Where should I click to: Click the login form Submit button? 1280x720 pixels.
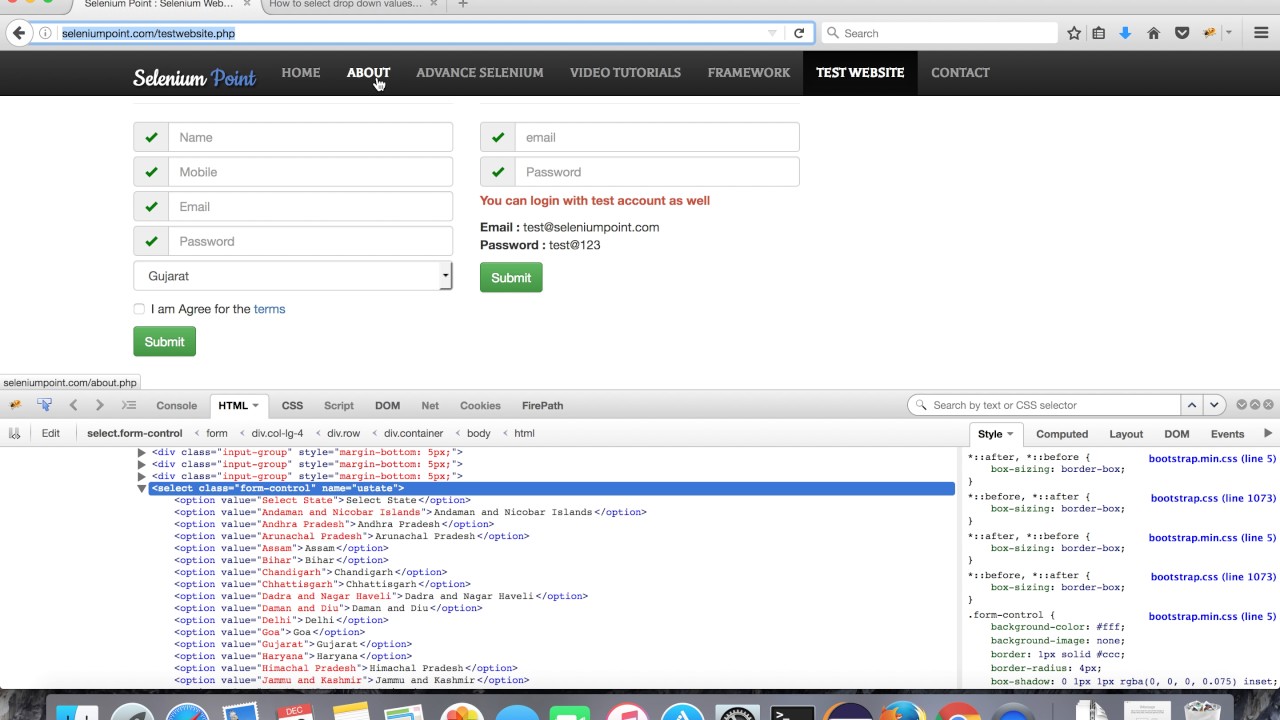pyautogui.click(x=511, y=278)
